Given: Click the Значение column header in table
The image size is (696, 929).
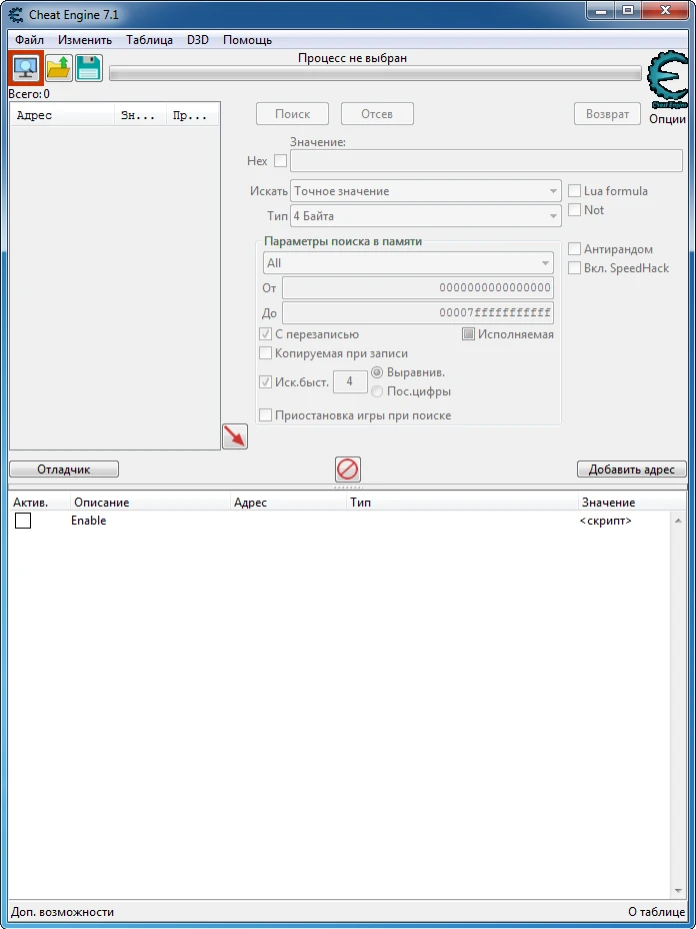Looking at the screenshot, I should (x=631, y=502).
